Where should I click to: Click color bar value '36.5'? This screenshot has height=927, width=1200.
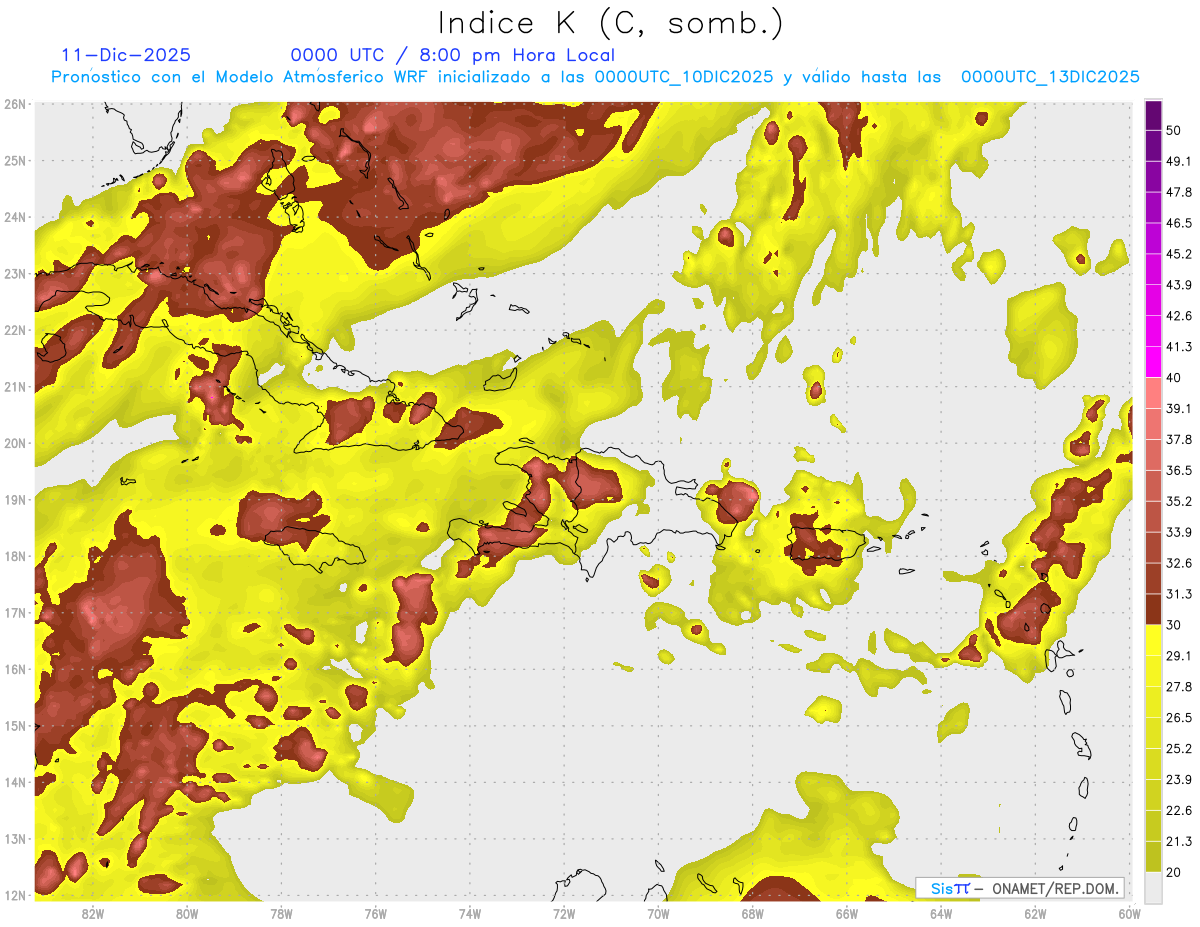(1178, 470)
